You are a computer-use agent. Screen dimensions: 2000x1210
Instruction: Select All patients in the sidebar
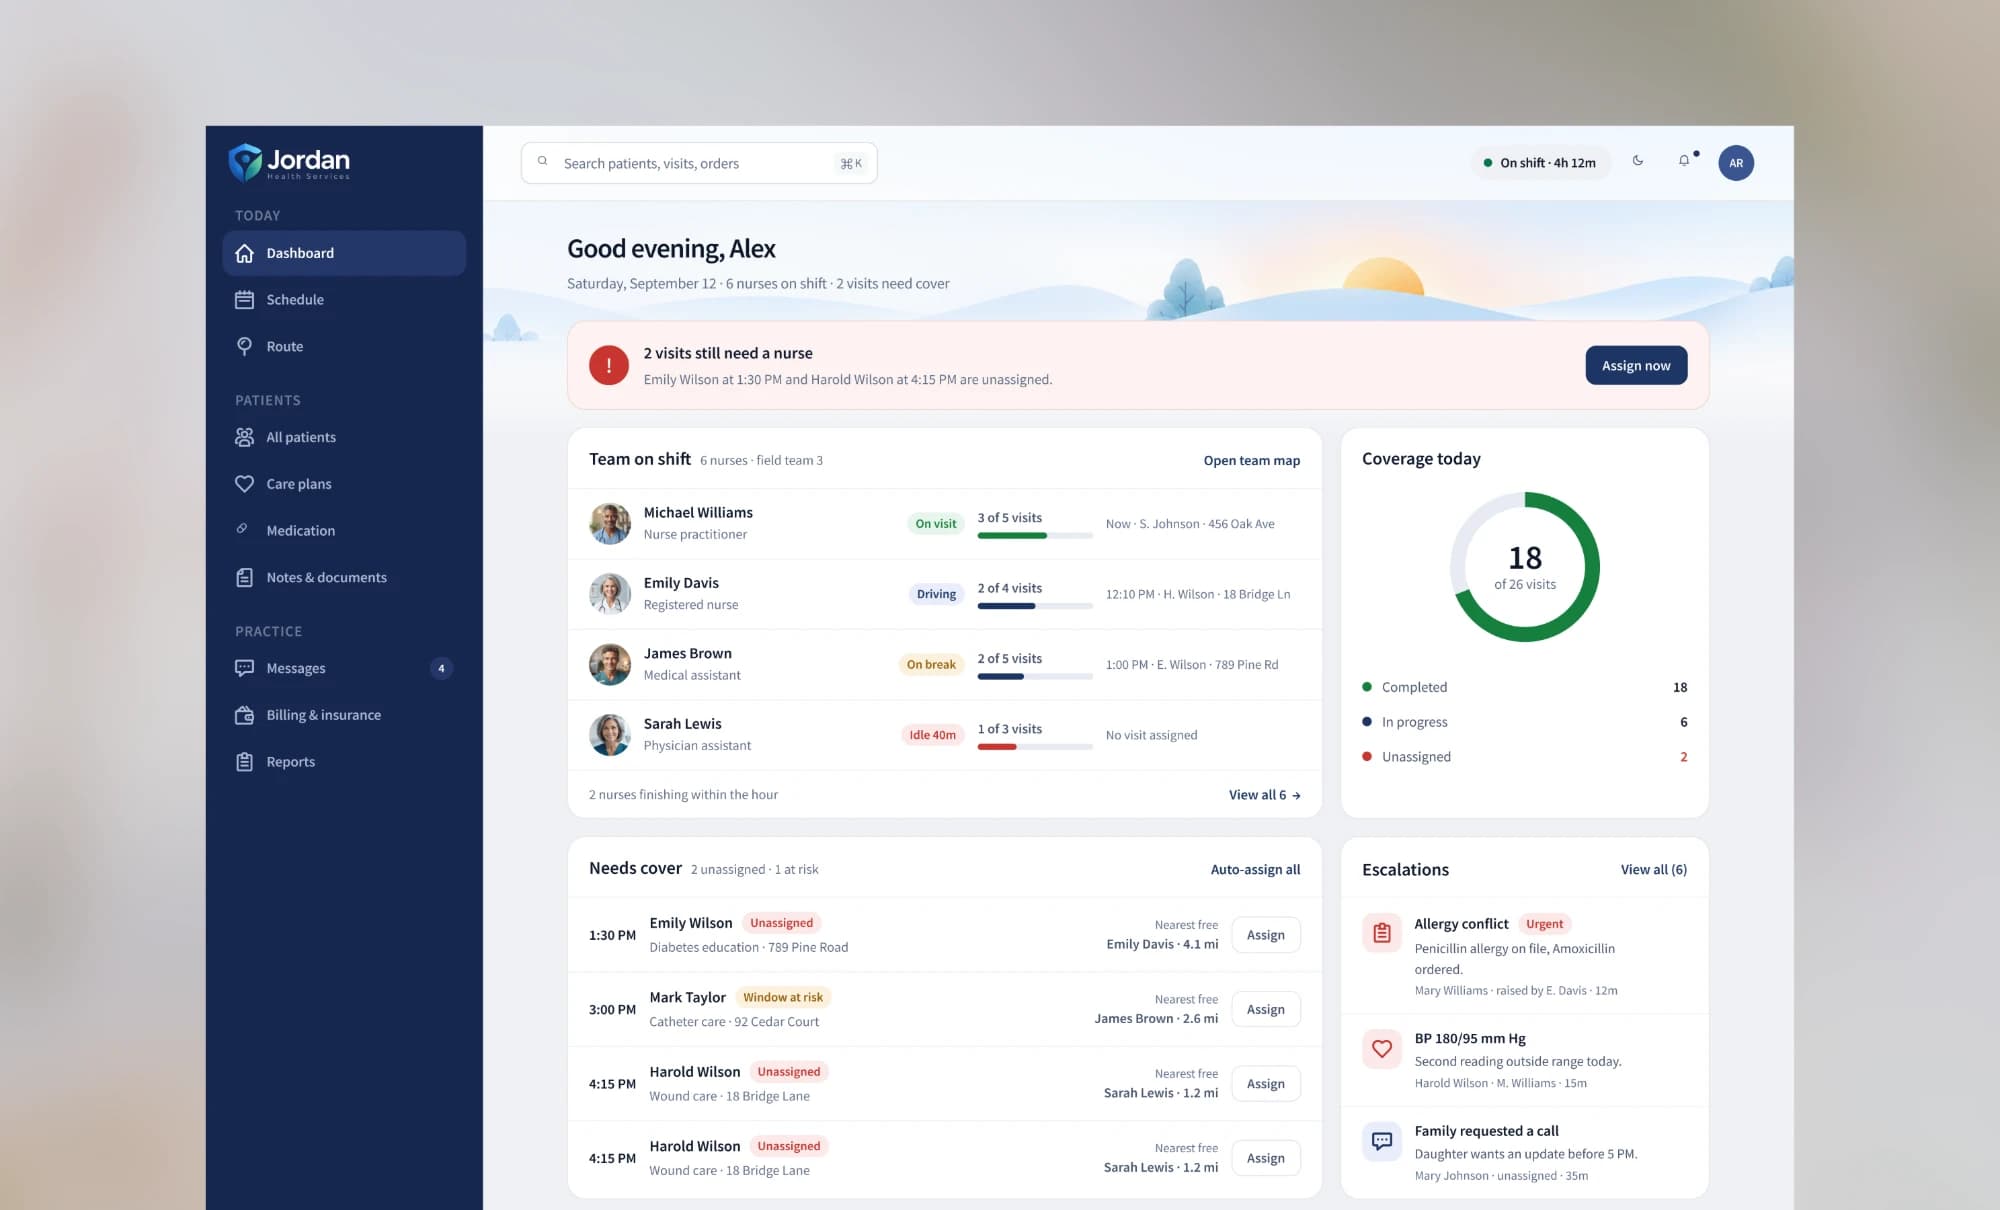[x=344, y=437]
